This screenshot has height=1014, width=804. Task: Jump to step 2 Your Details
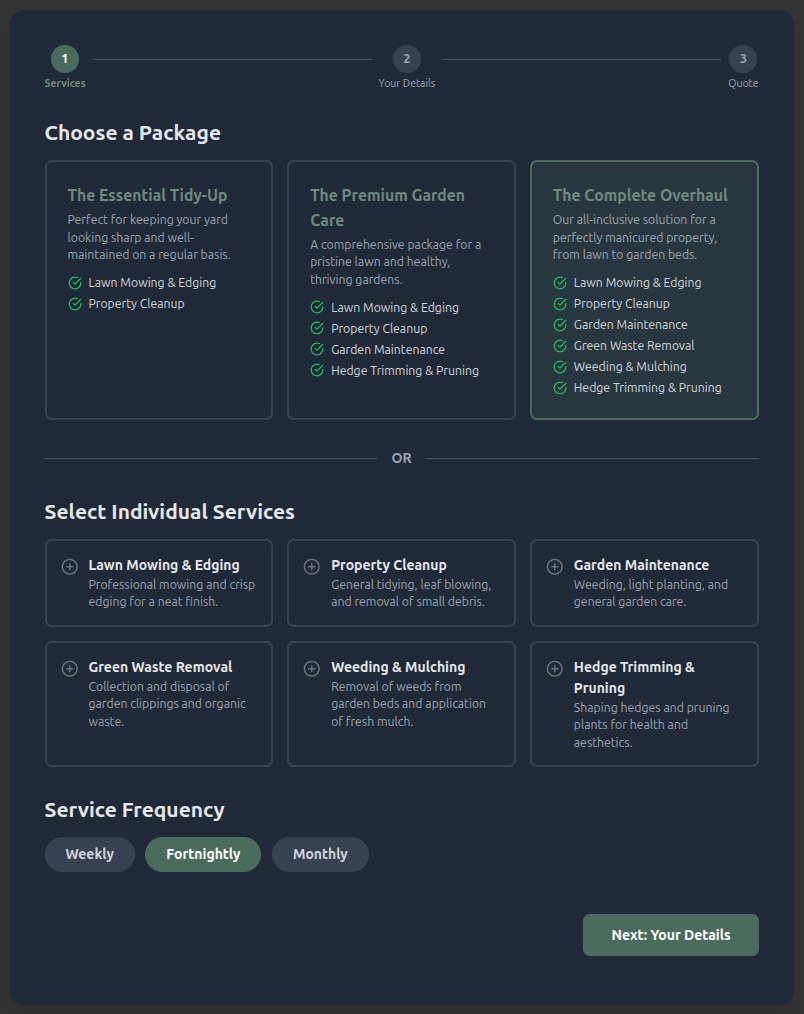click(406, 59)
